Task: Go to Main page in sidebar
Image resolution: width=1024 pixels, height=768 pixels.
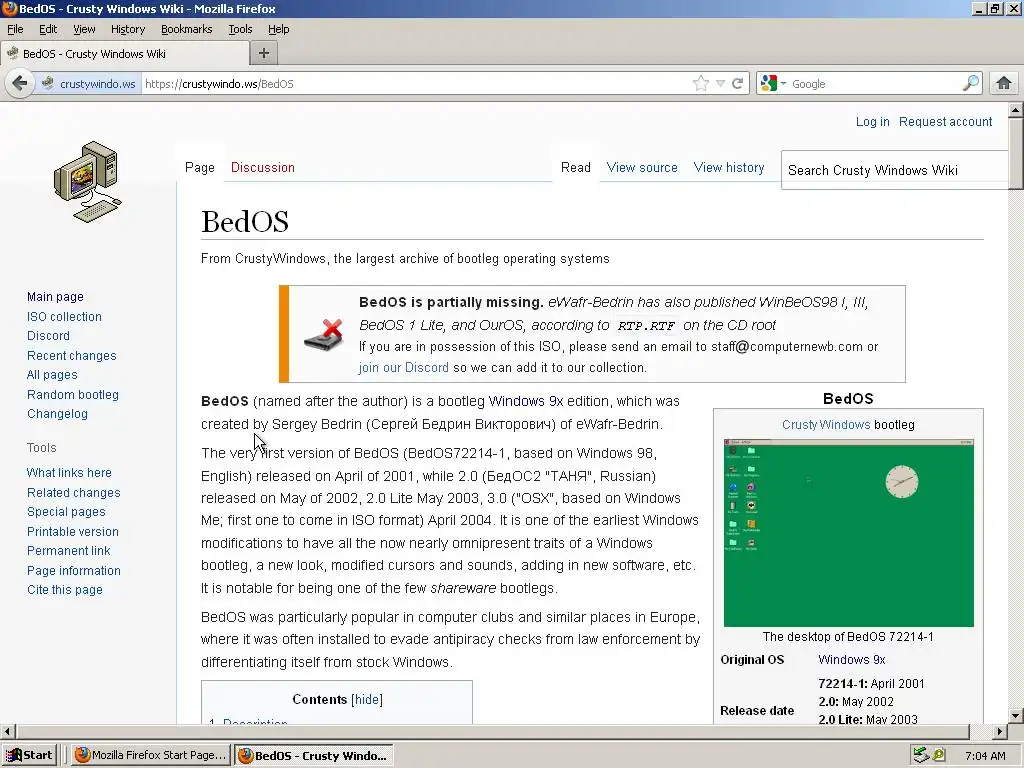Action: coord(56,296)
